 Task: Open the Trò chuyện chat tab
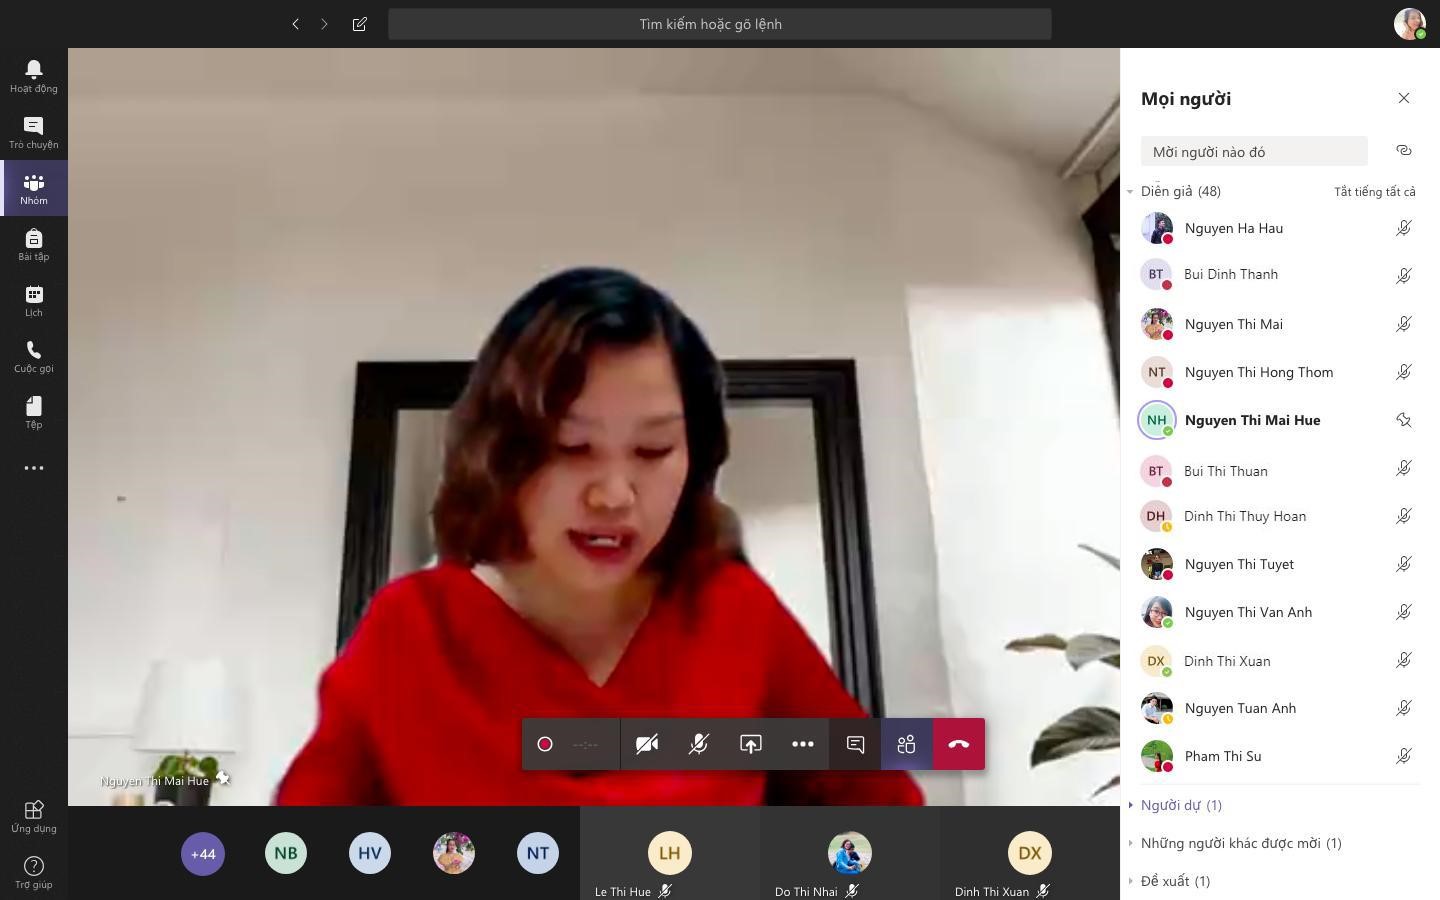[x=33, y=132]
